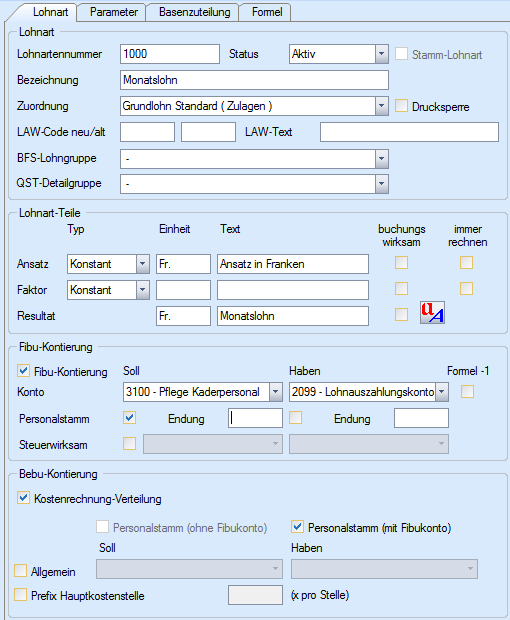Click the Bezeichnung field showing Monatslohn

tap(254, 80)
